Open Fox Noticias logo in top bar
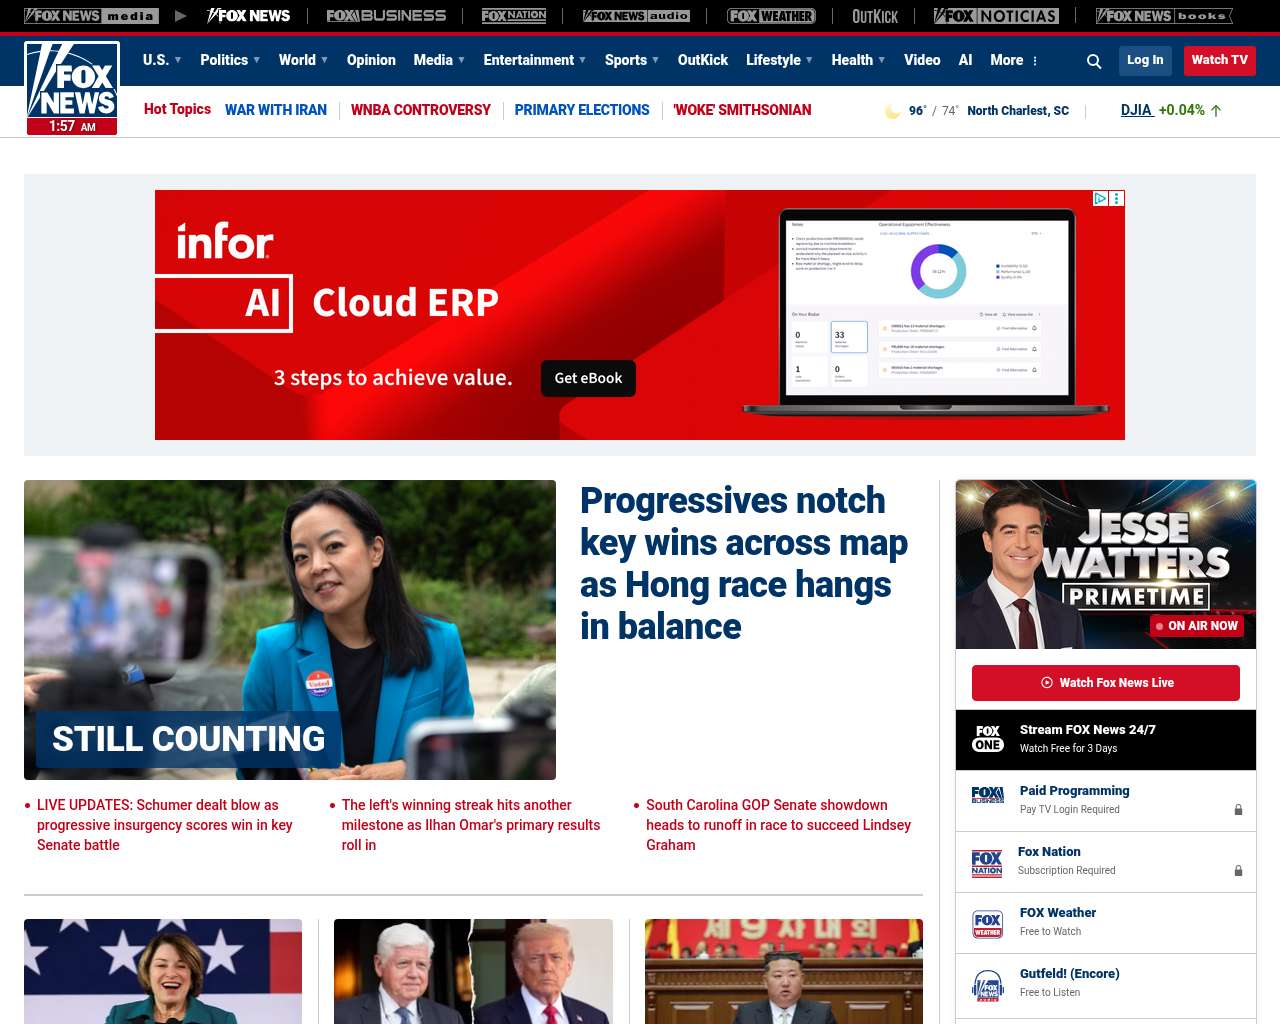This screenshot has height=1024, width=1280. pos(996,16)
